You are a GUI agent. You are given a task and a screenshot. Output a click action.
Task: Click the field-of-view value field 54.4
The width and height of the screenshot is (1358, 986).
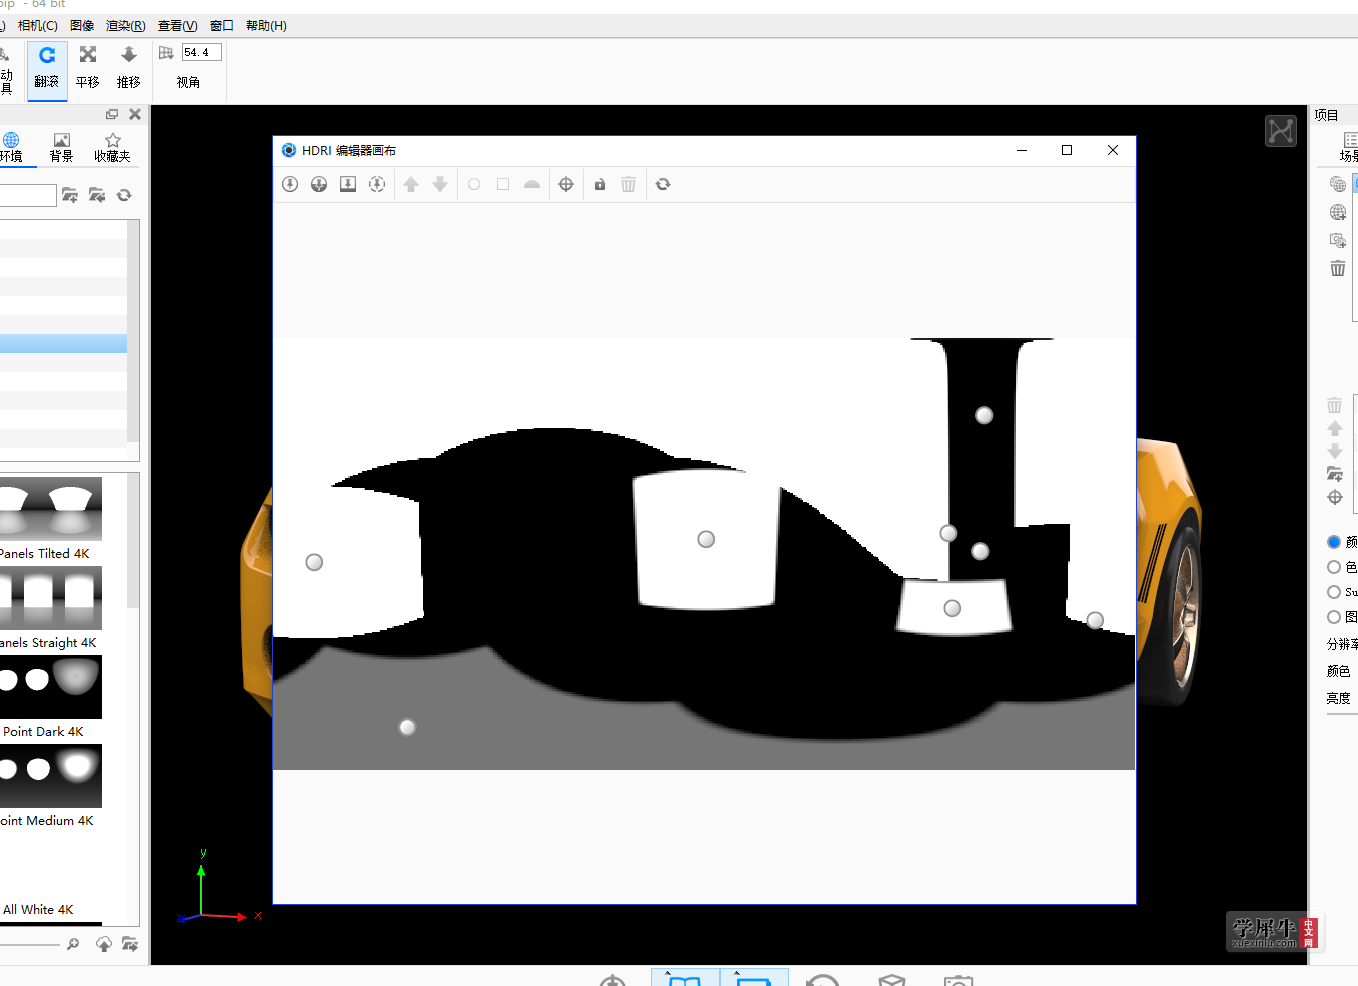click(x=201, y=52)
